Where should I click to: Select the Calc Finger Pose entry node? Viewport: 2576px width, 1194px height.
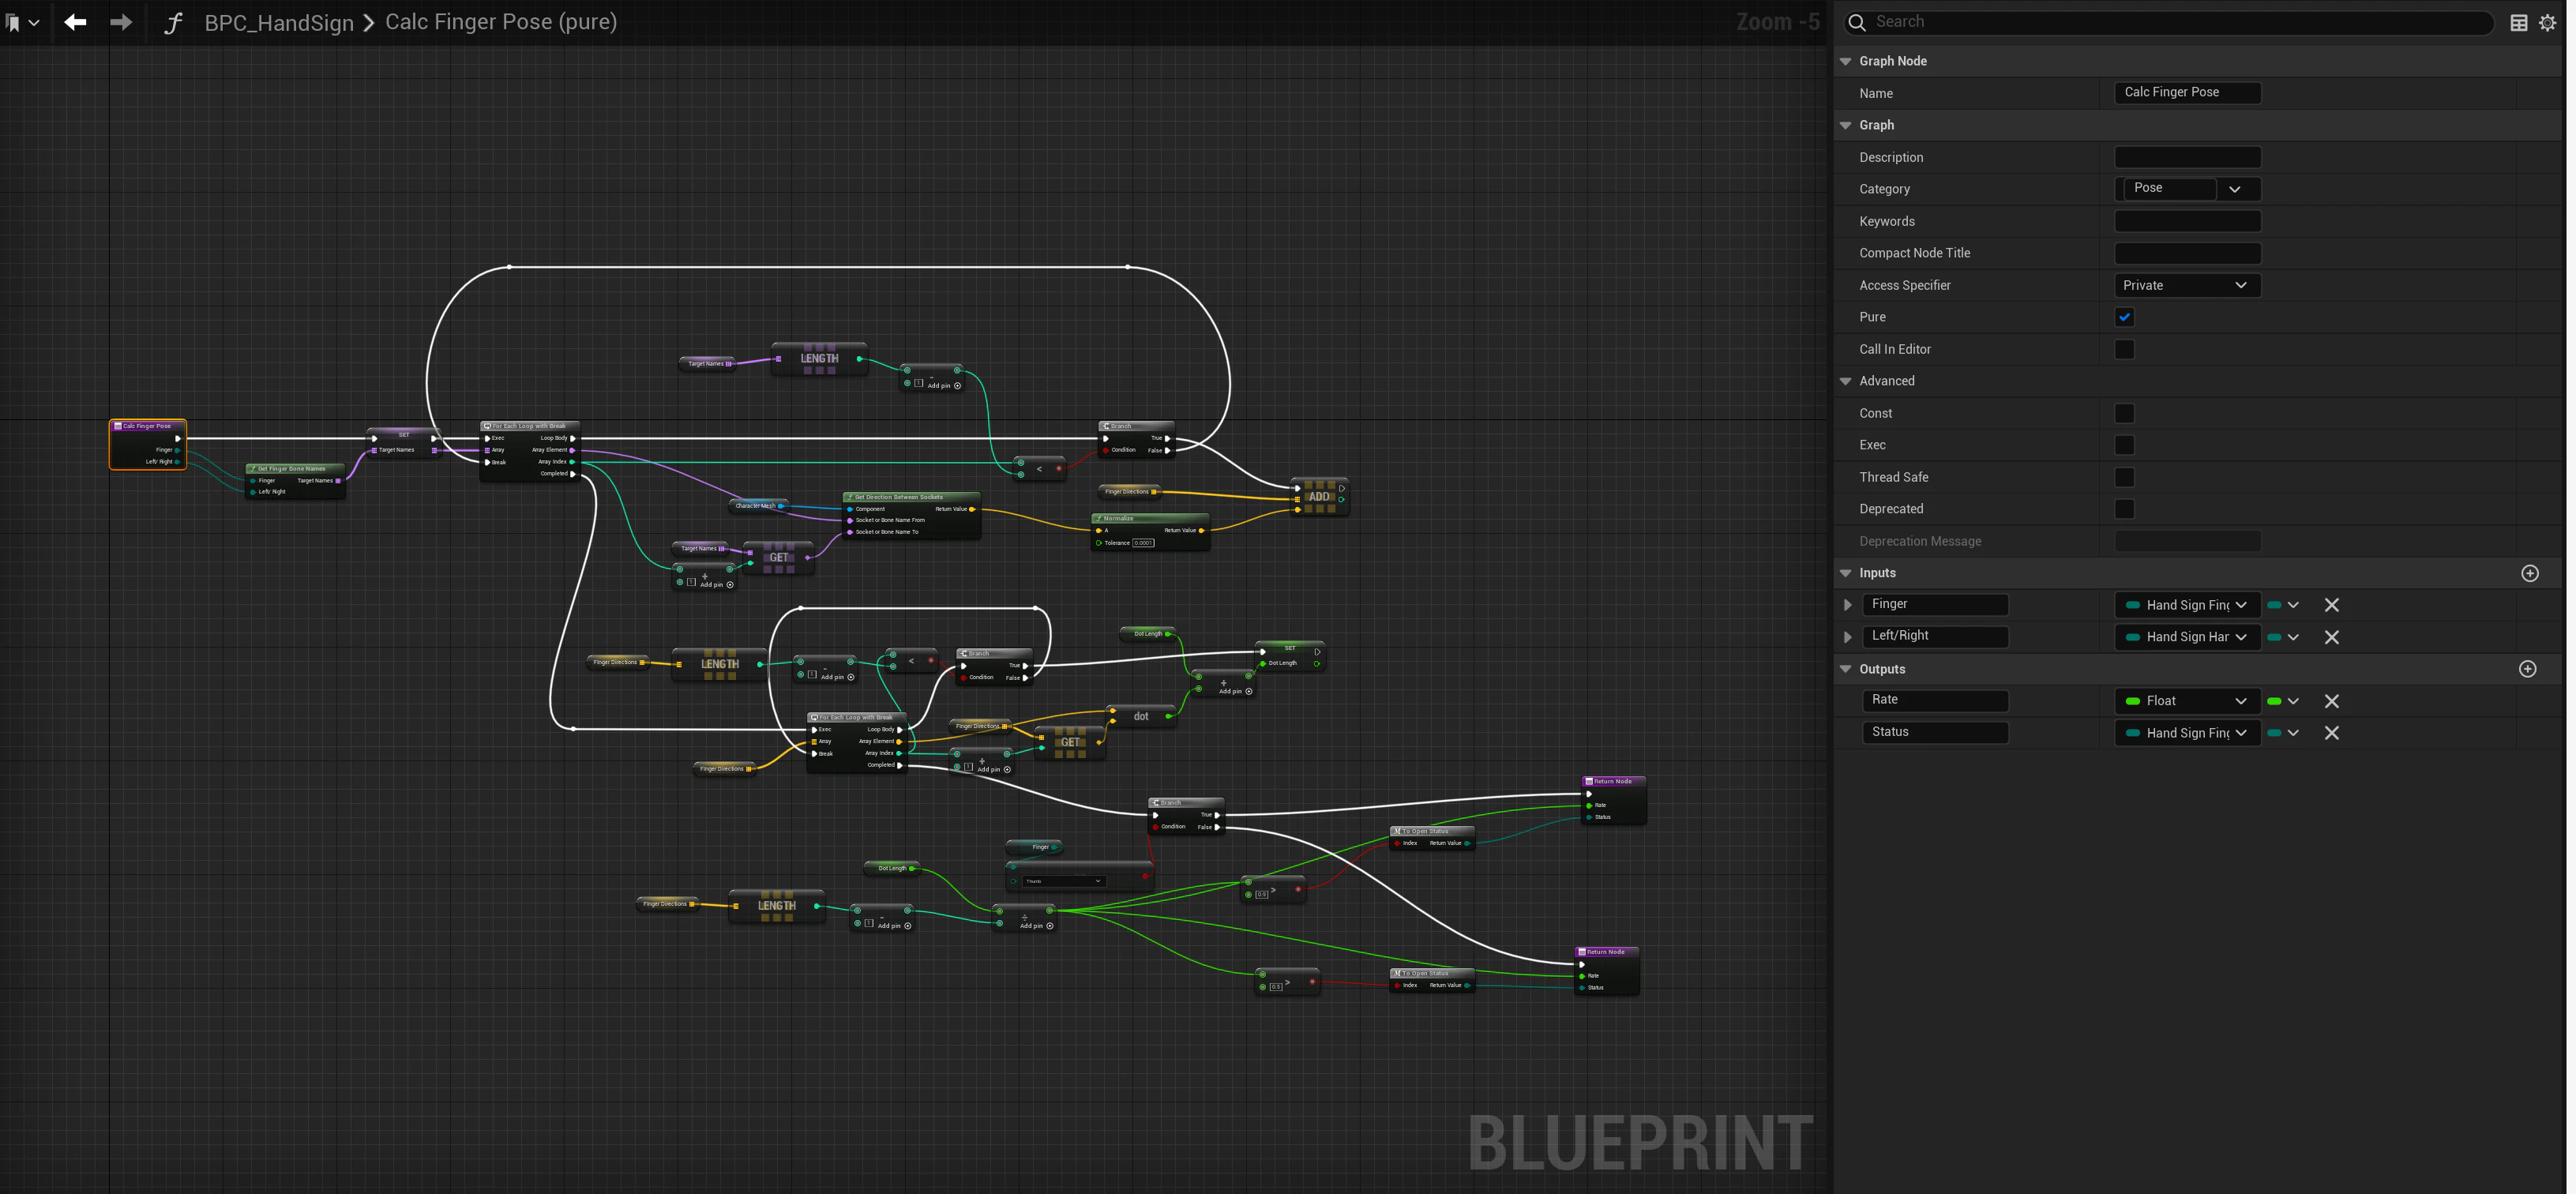(147, 444)
